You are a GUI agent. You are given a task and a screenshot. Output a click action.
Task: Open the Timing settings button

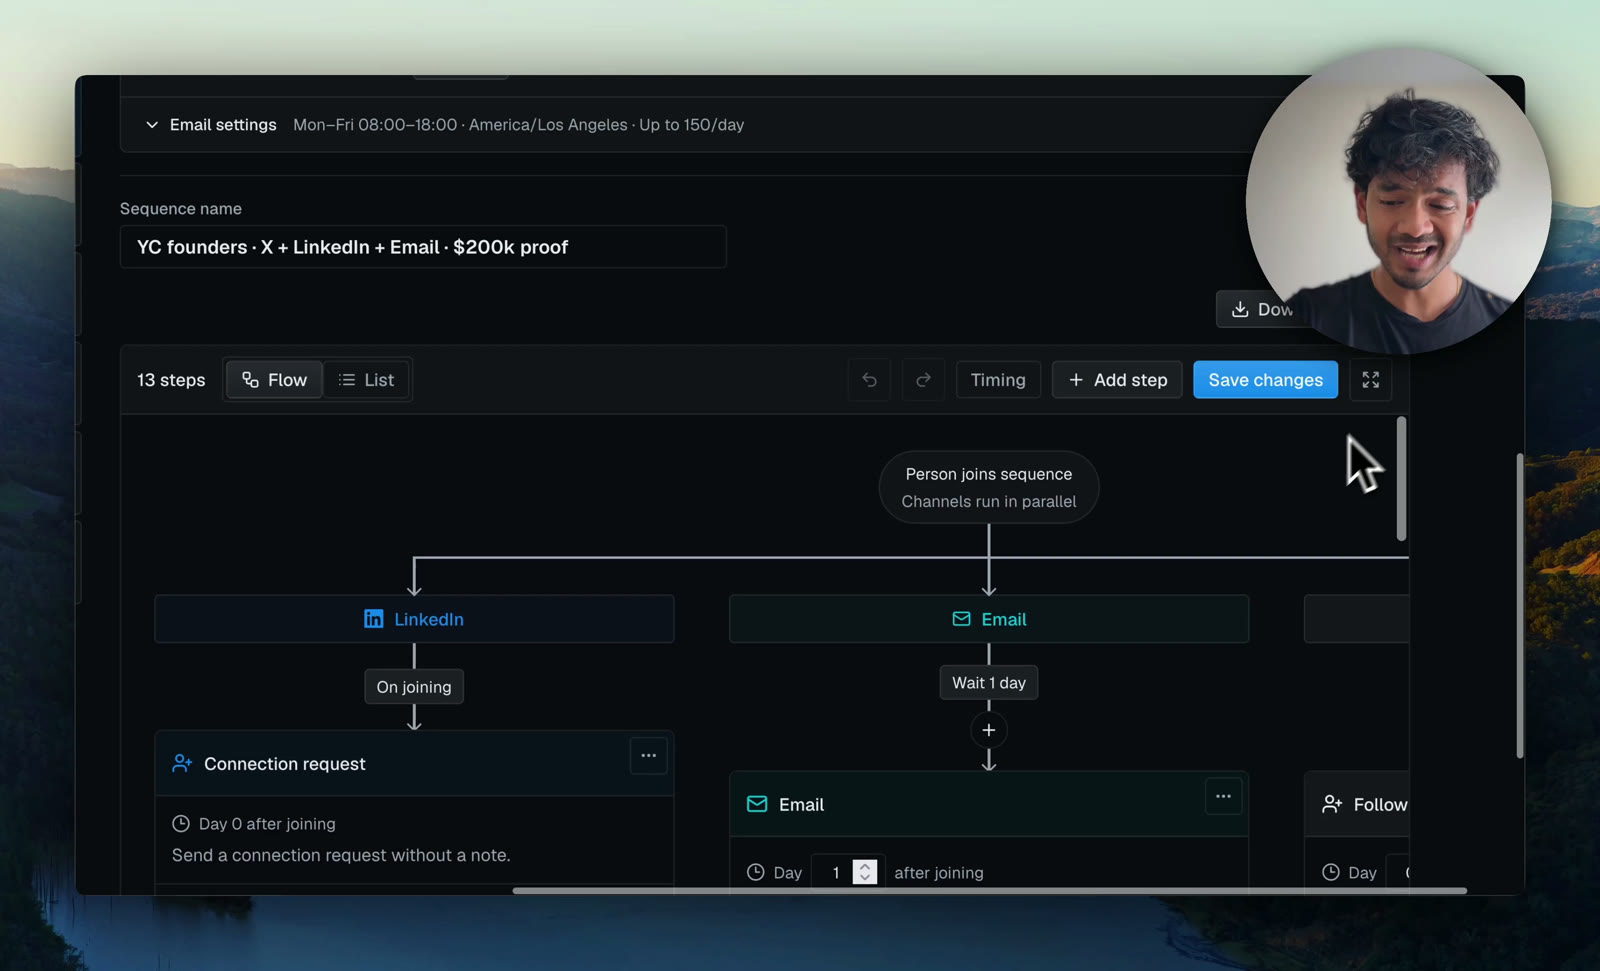pyautogui.click(x=998, y=380)
